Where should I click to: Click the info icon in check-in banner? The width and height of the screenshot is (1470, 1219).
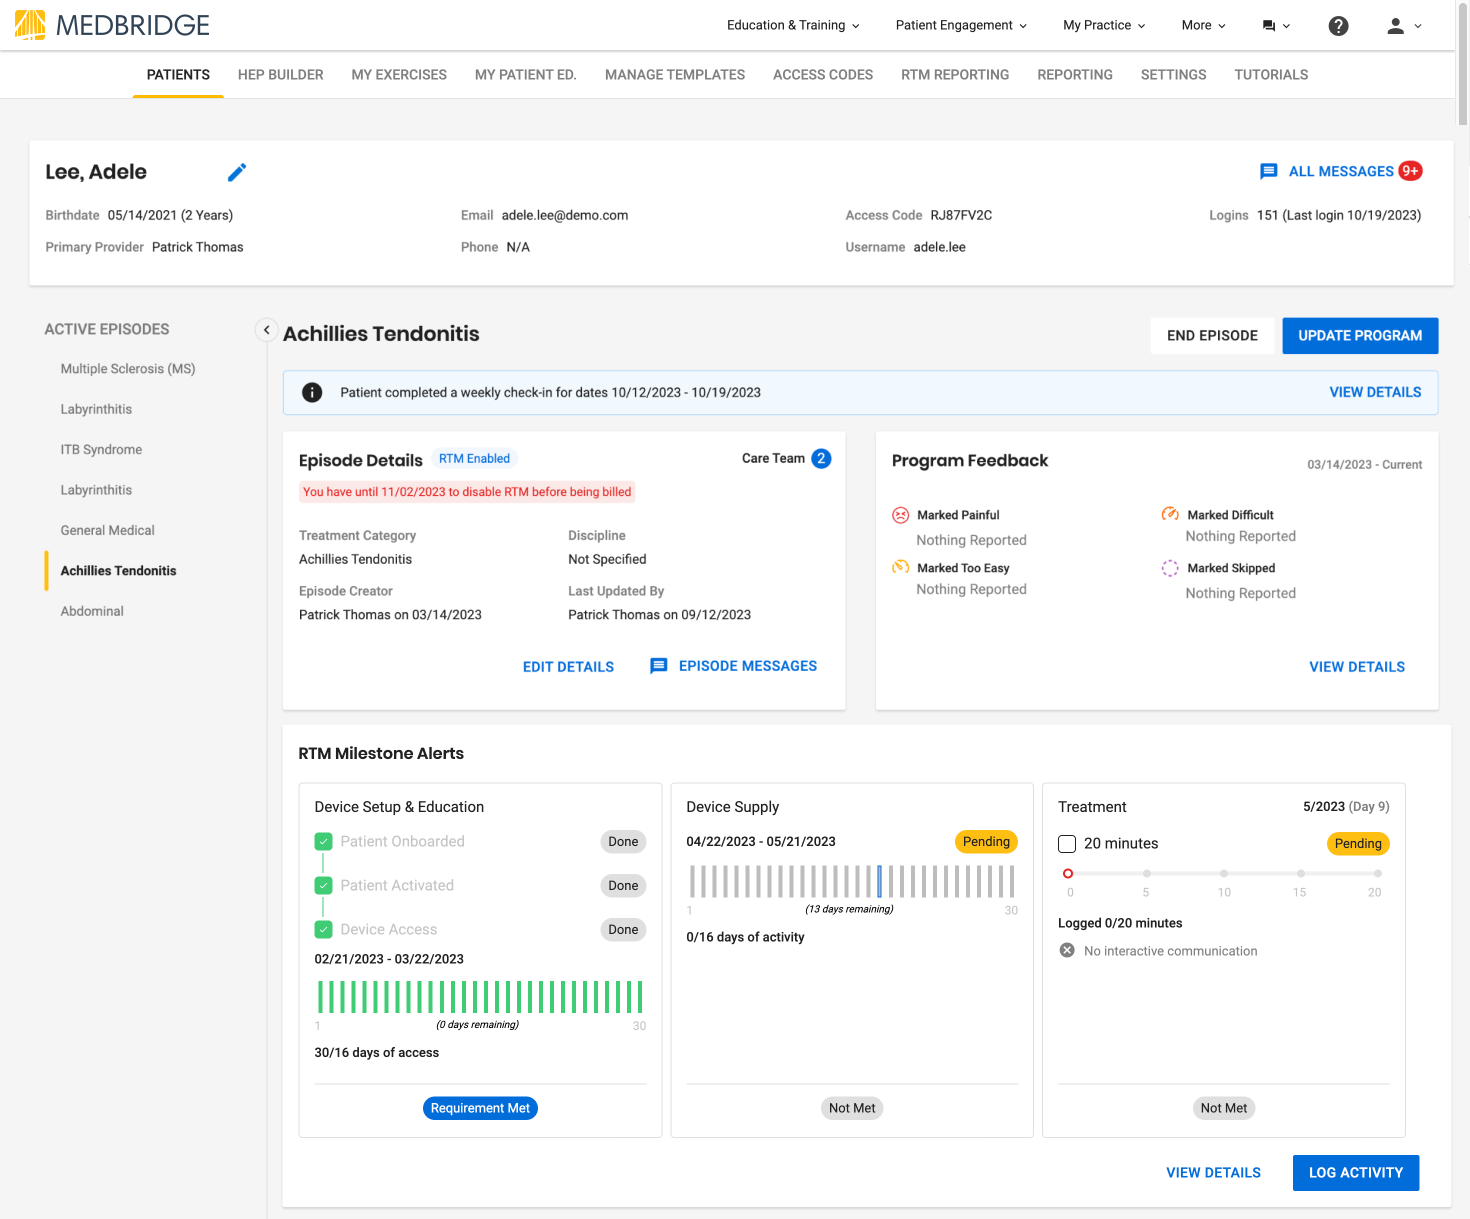[x=312, y=392]
